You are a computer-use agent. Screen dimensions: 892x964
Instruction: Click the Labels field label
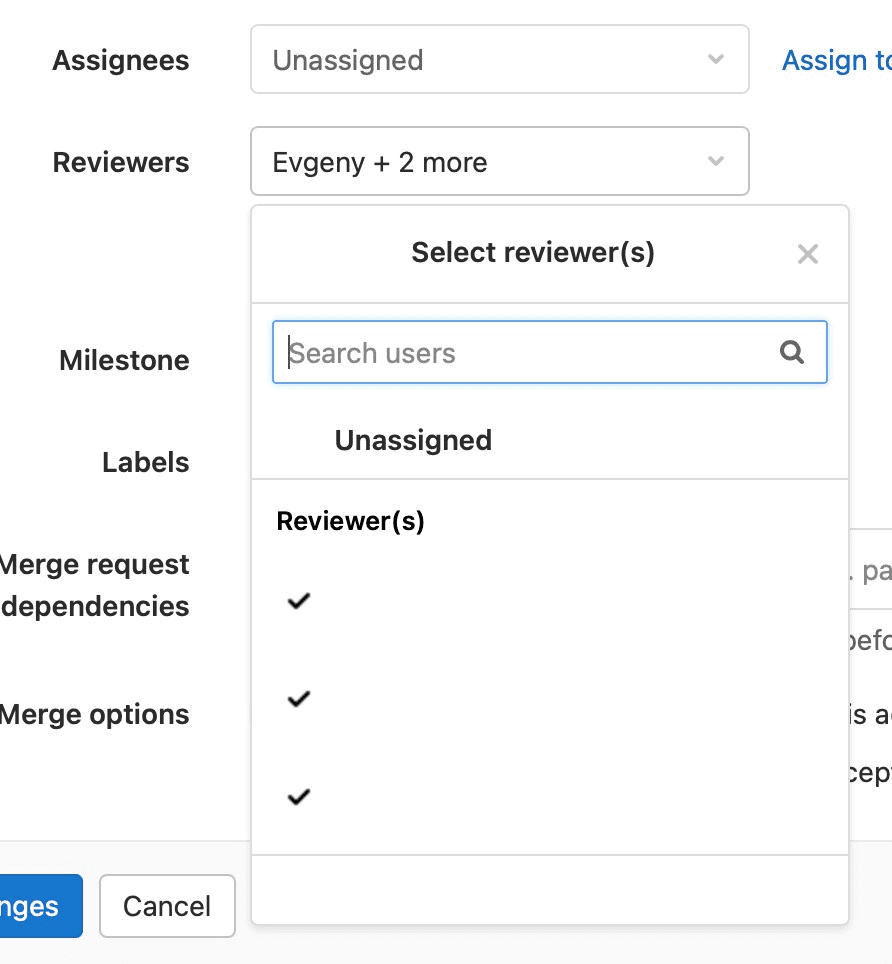[x=145, y=462]
